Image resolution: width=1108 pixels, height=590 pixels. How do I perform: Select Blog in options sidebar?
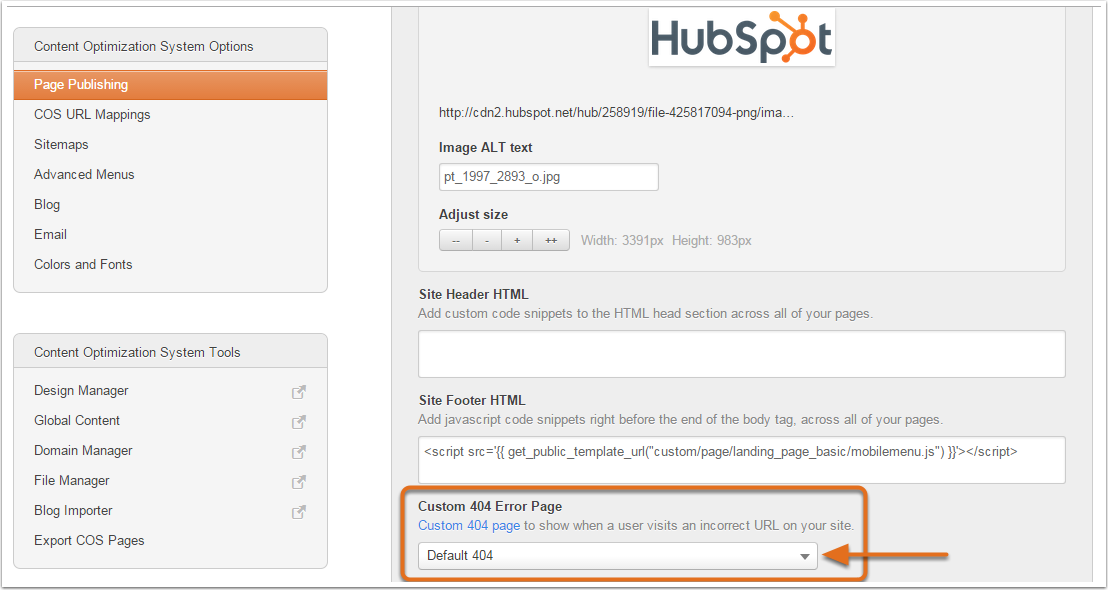pos(47,204)
